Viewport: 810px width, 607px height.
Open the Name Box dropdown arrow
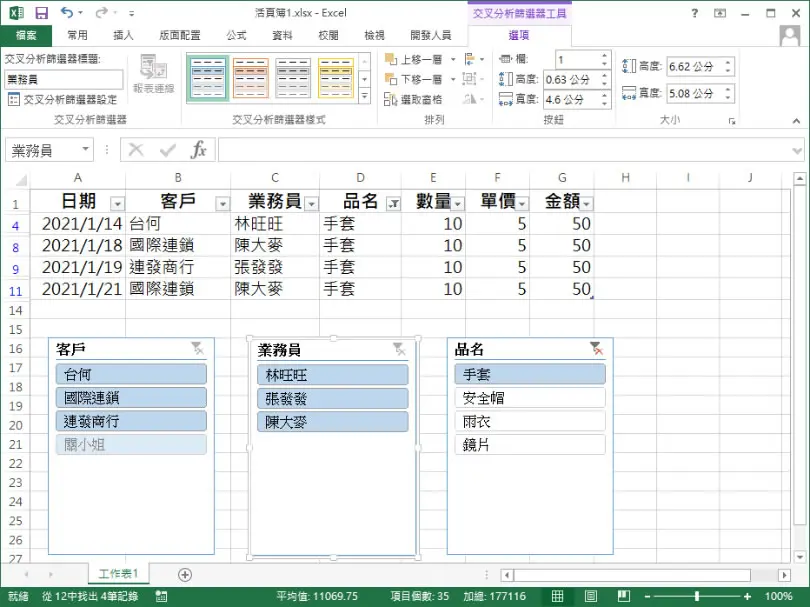point(86,150)
